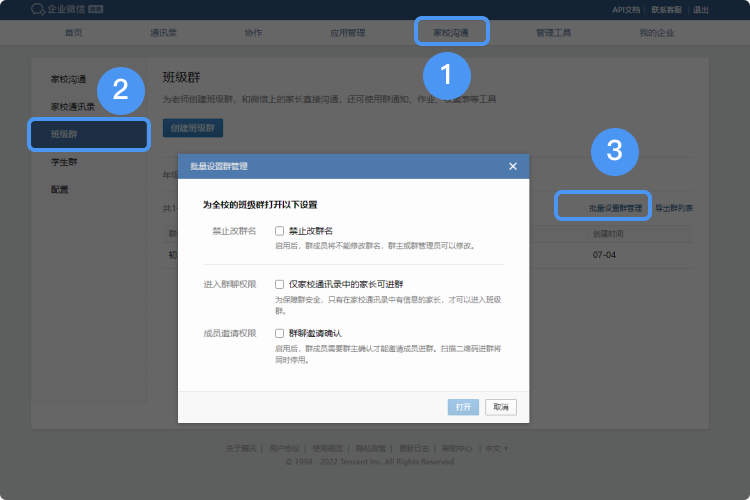Click the 批量设置群管理 link
The width and height of the screenshot is (750, 500).
pyautogui.click(x=615, y=208)
